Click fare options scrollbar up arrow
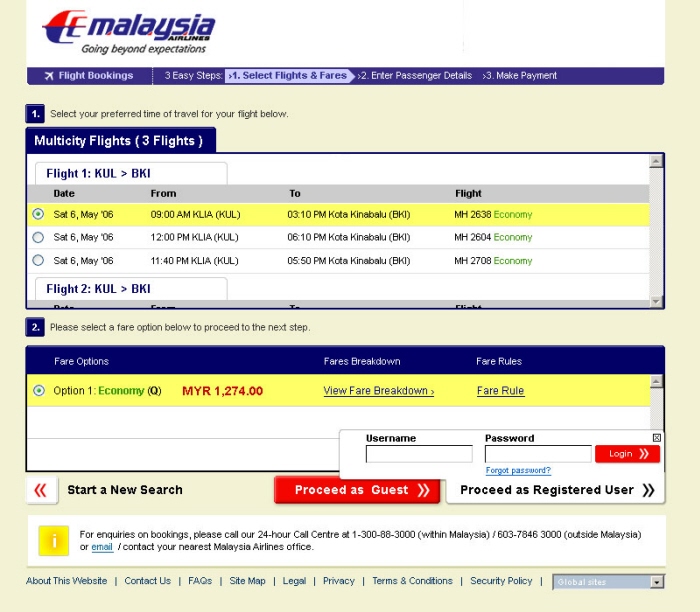This screenshot has width=700, height=612. click(656, 382)
